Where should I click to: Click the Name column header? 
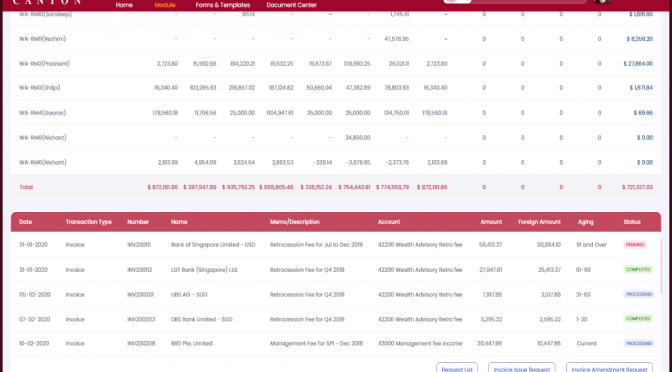coord(179,222)
